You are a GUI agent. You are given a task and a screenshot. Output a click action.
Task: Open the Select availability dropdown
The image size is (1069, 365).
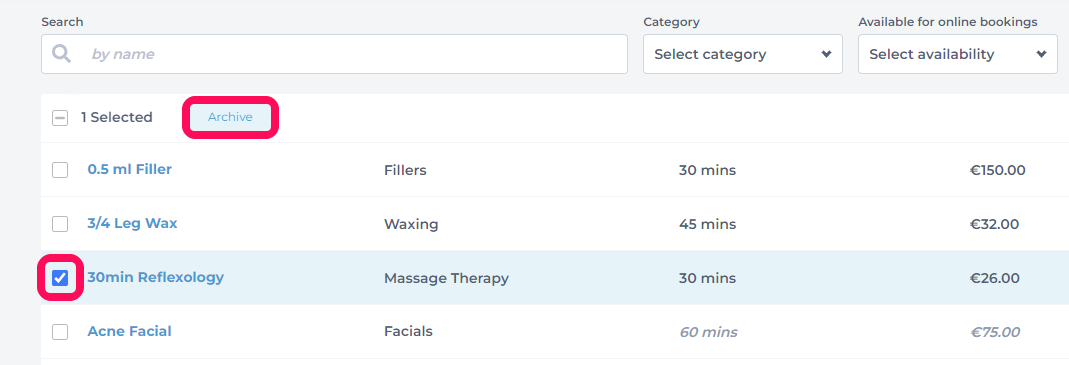[958, 54]
